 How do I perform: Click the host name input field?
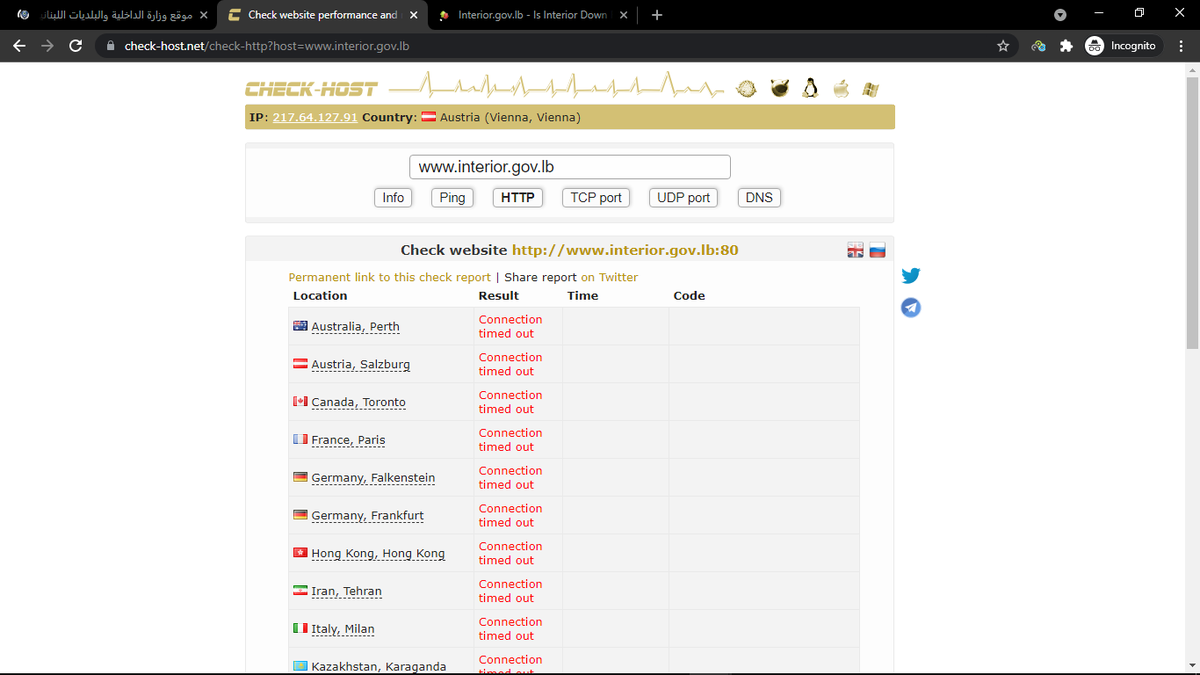tap(570, 167)
